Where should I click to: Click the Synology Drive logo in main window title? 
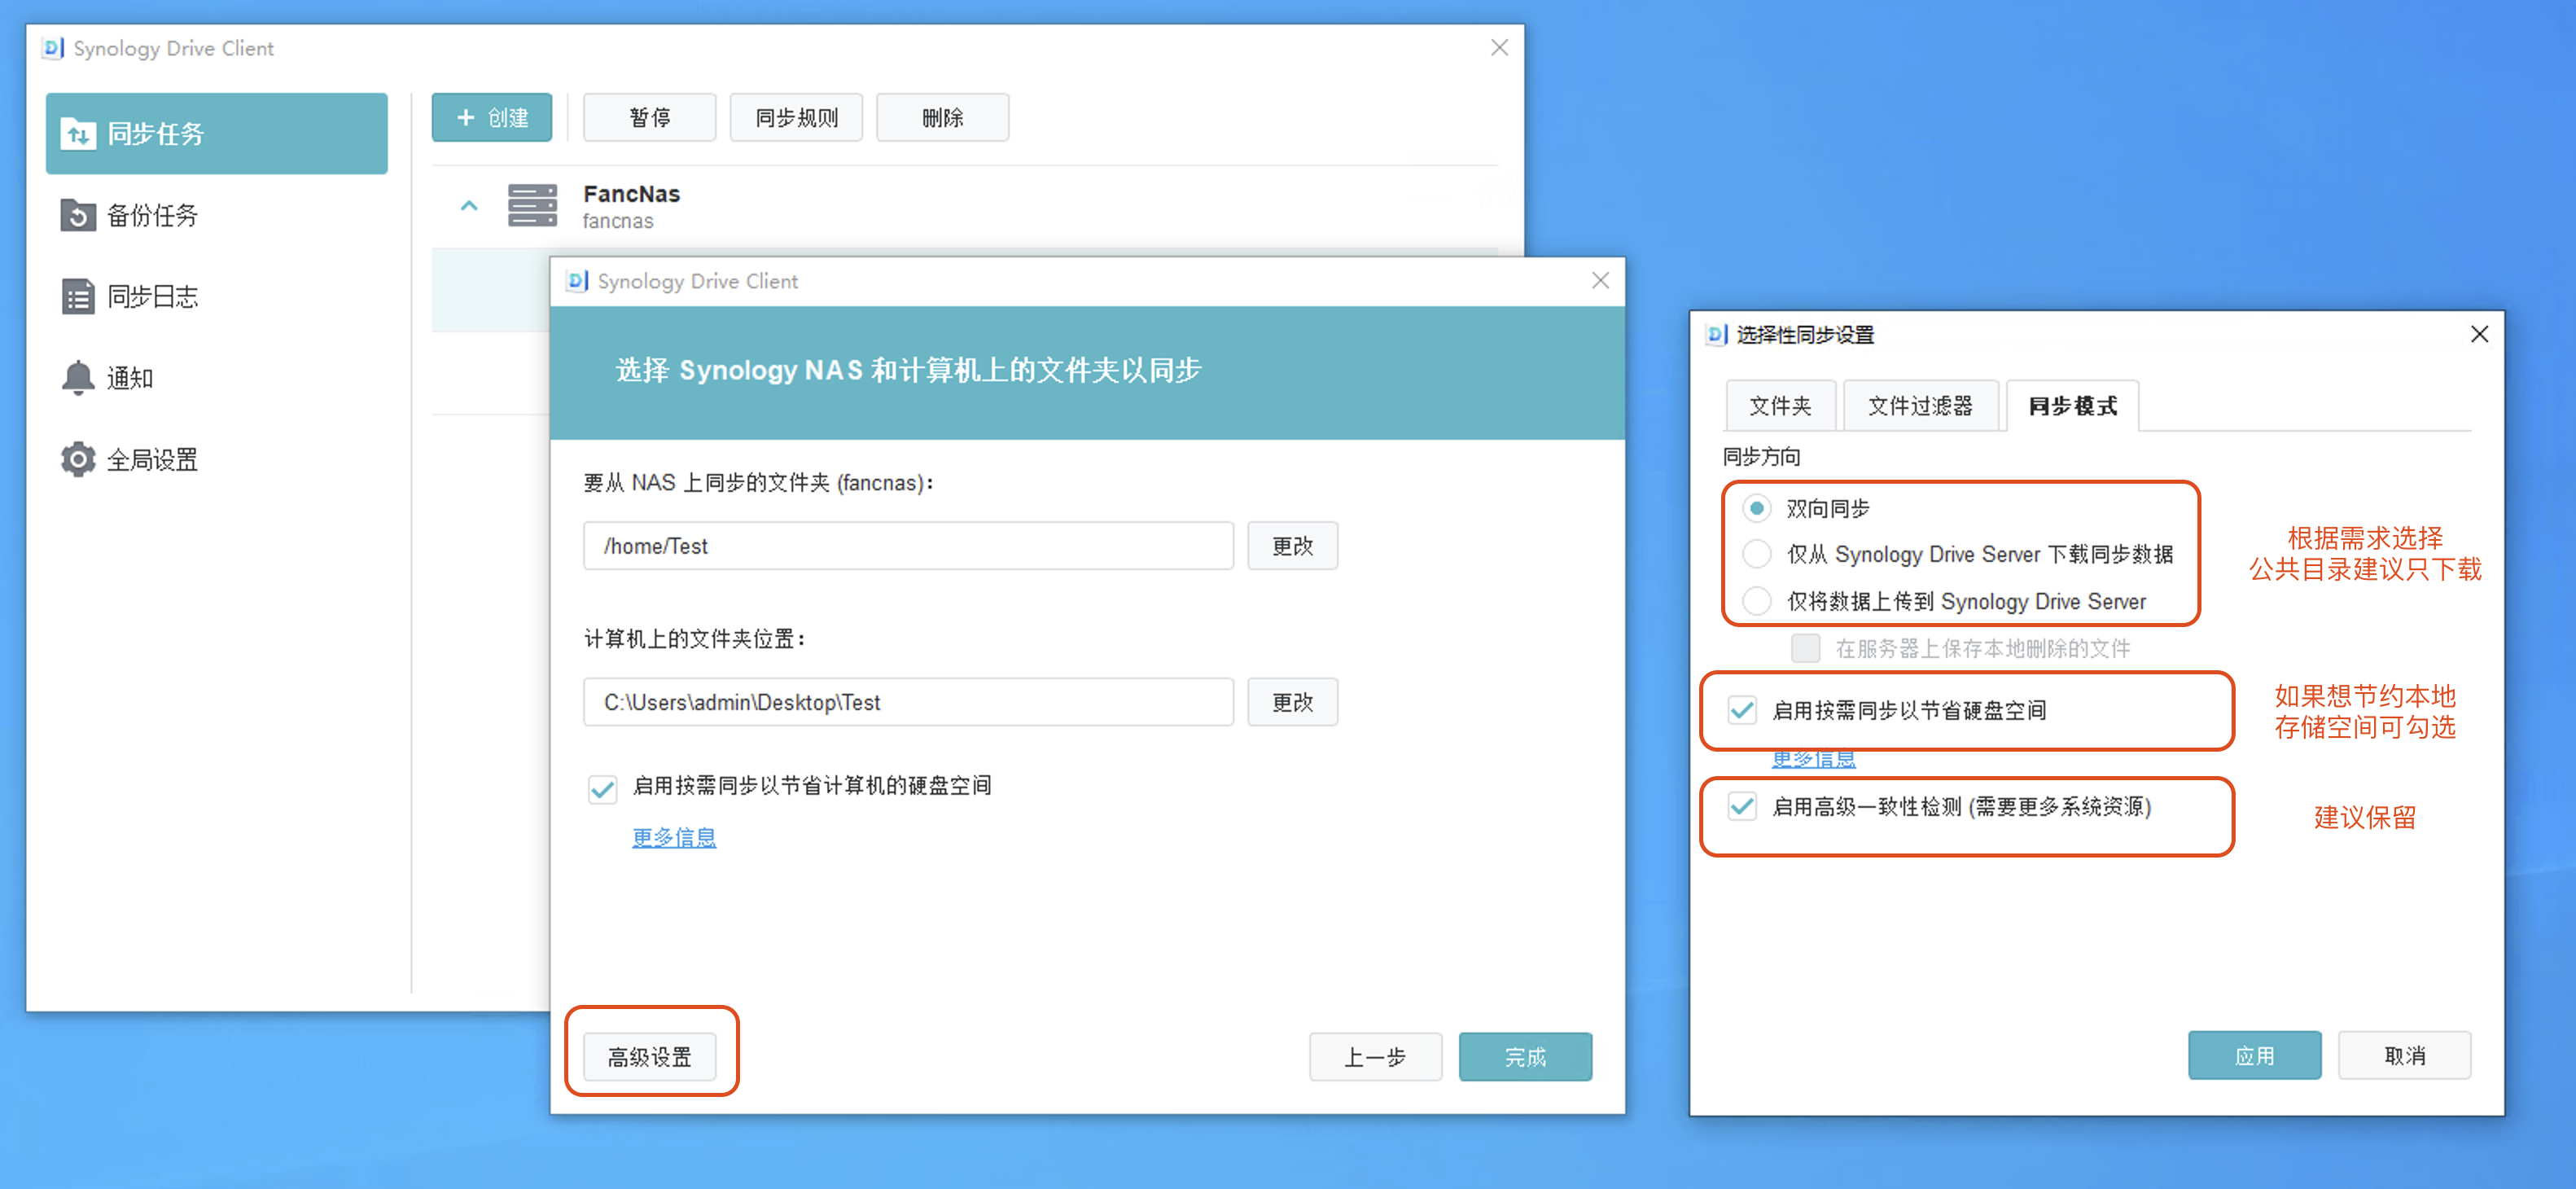point(53,48)
